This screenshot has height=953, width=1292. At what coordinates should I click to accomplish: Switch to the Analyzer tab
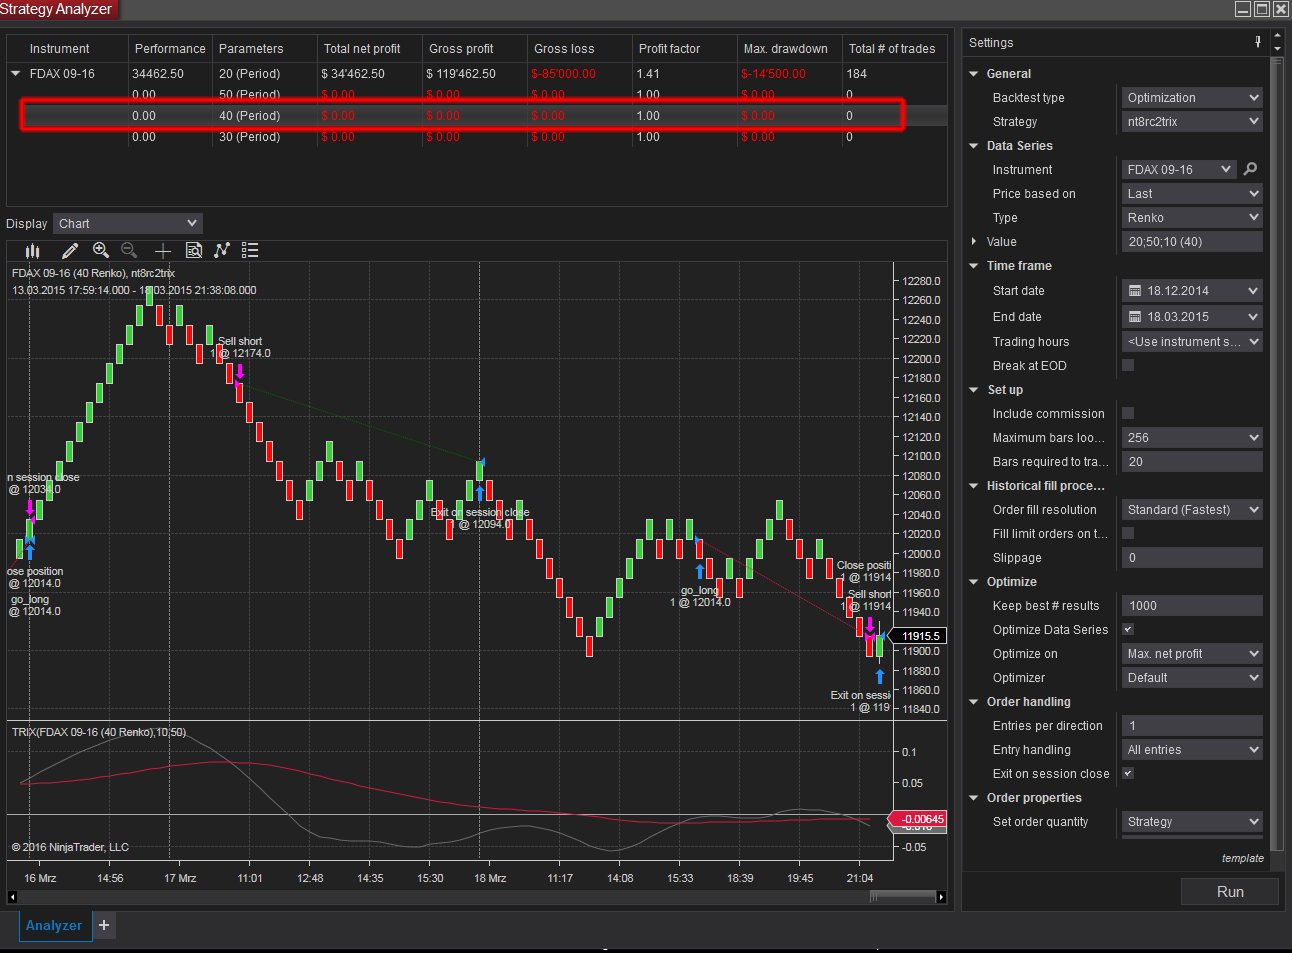point(54,925)
